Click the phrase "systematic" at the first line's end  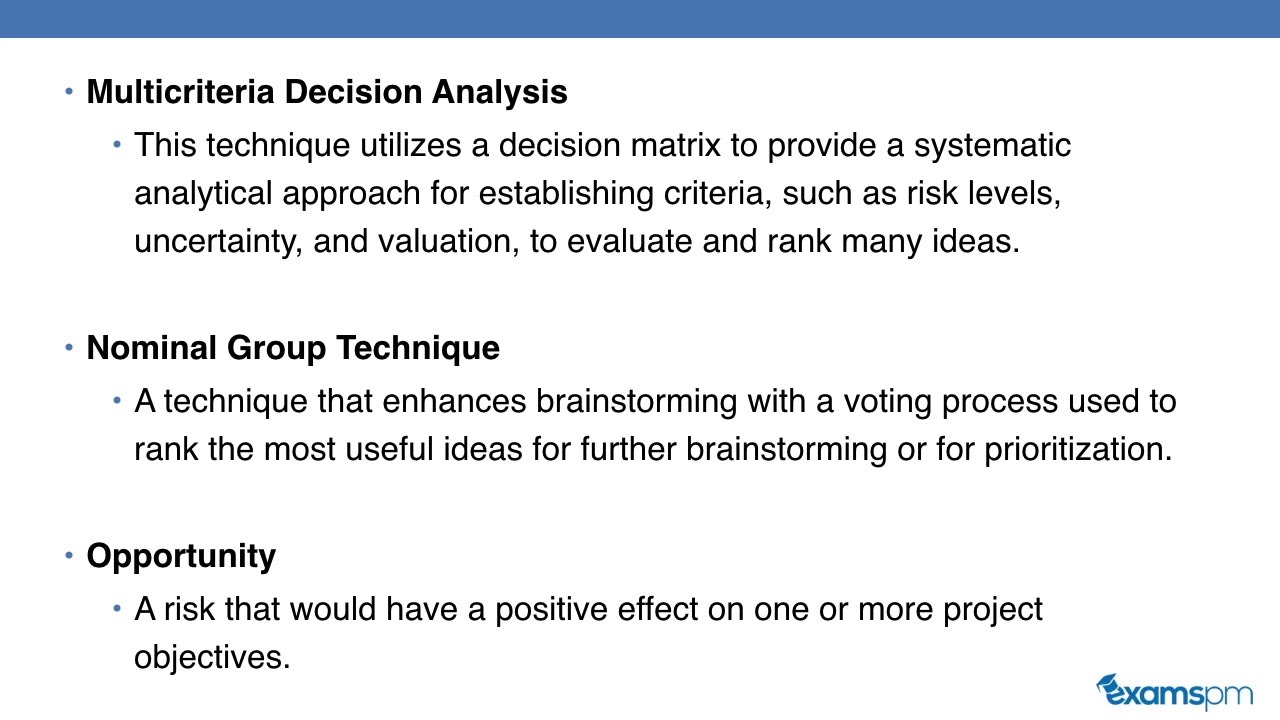pyautogui.click(x=992, y=145)
